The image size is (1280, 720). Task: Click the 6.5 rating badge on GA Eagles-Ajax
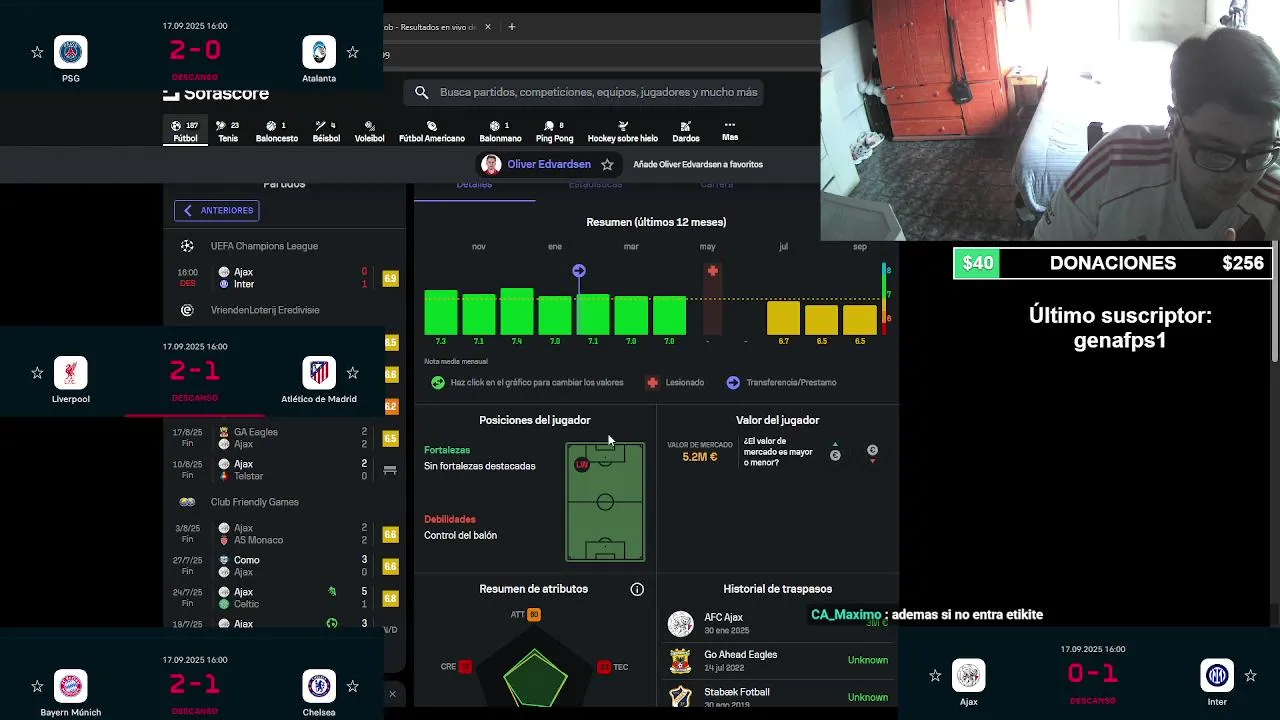coord(390,438)
